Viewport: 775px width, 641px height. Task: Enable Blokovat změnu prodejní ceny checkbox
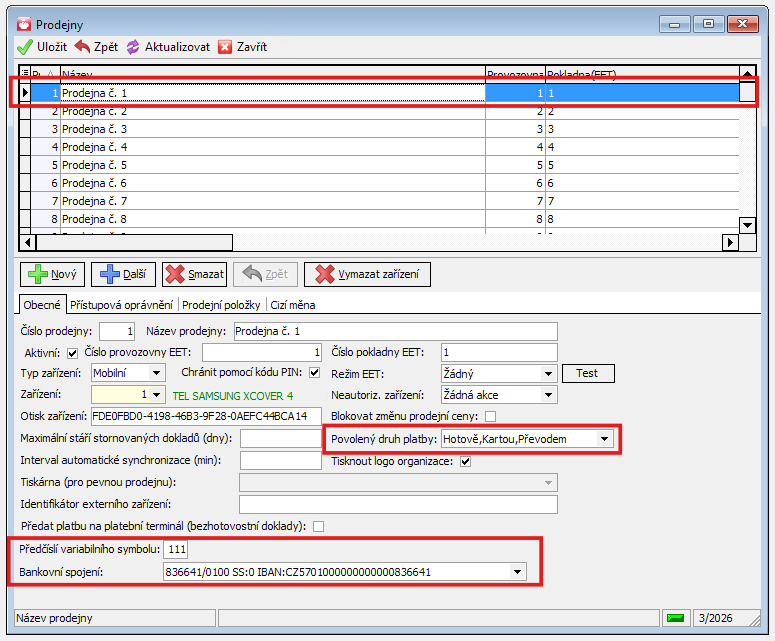(x=490, y=416)
